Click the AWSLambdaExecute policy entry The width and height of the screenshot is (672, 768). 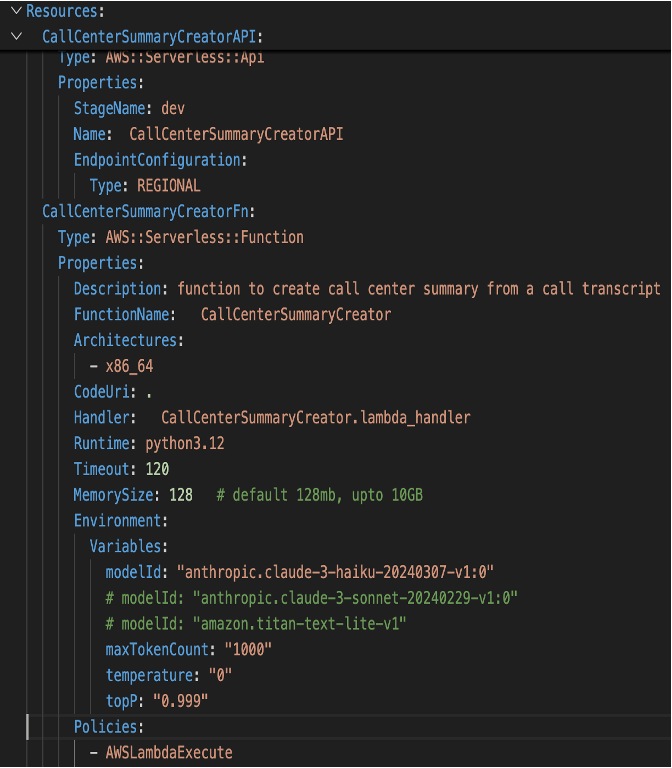point(168,752)
